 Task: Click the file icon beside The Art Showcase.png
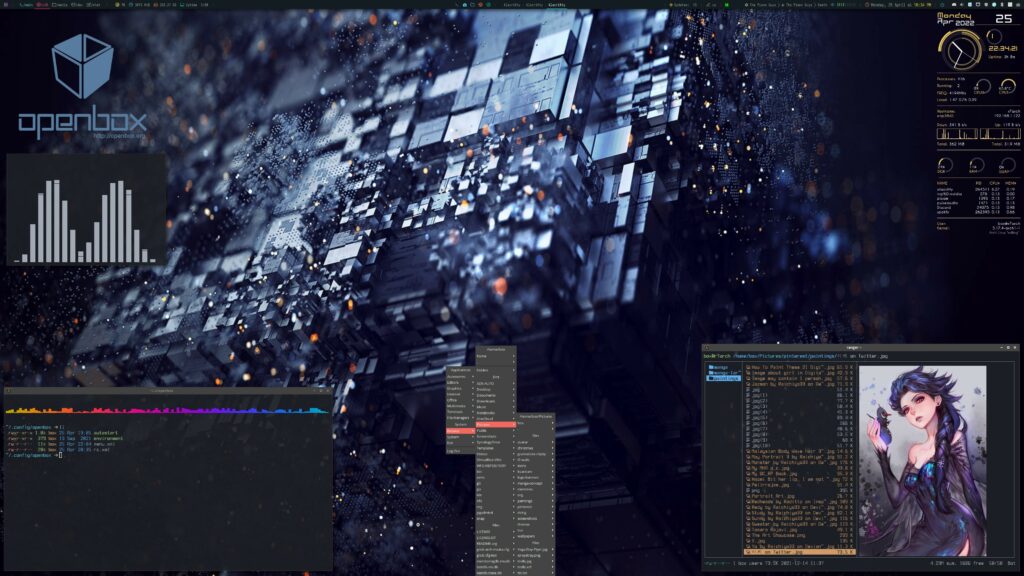748,536
